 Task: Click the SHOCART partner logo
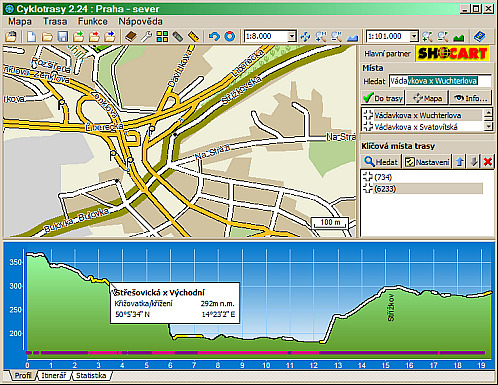pyautogui.click(x=452, y=53)
